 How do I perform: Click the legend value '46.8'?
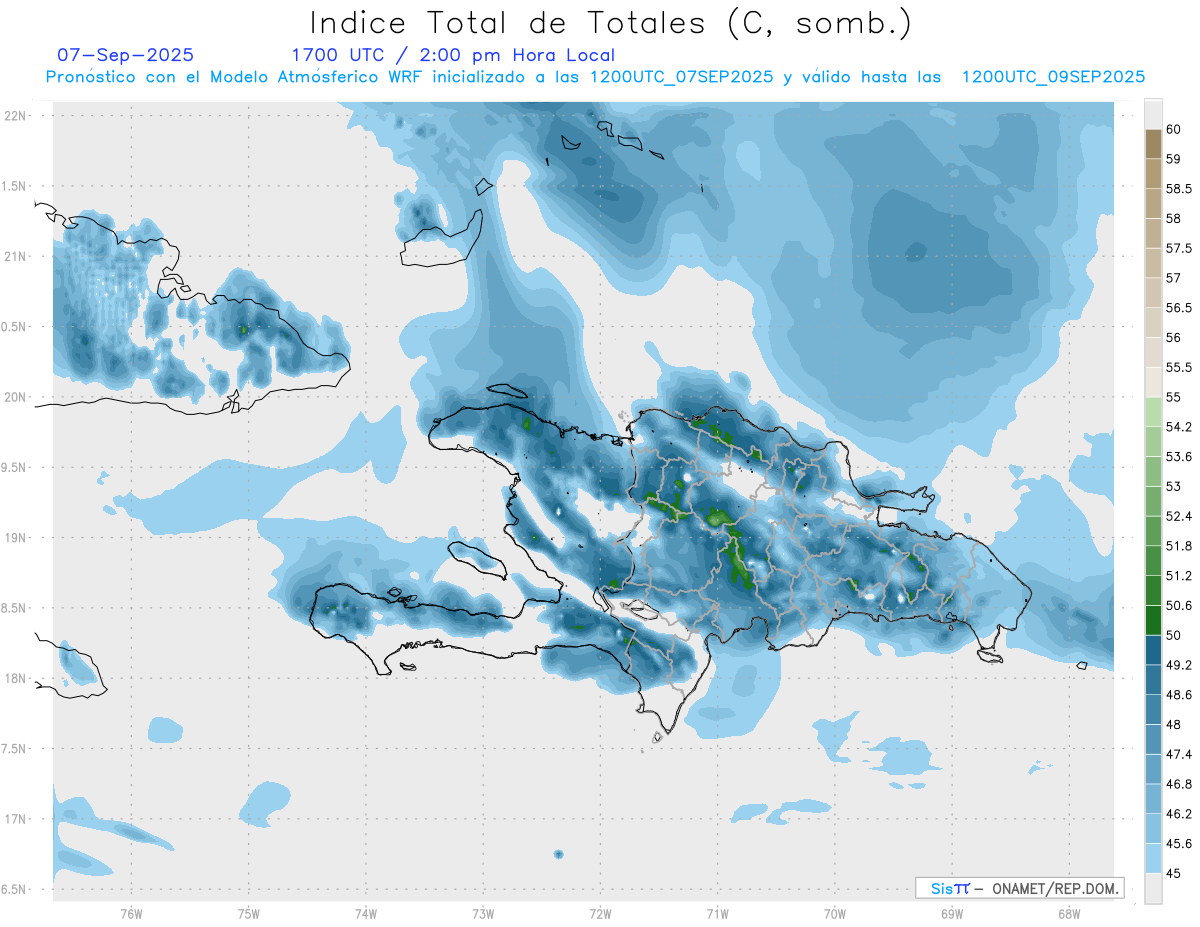coord(1178,784)
